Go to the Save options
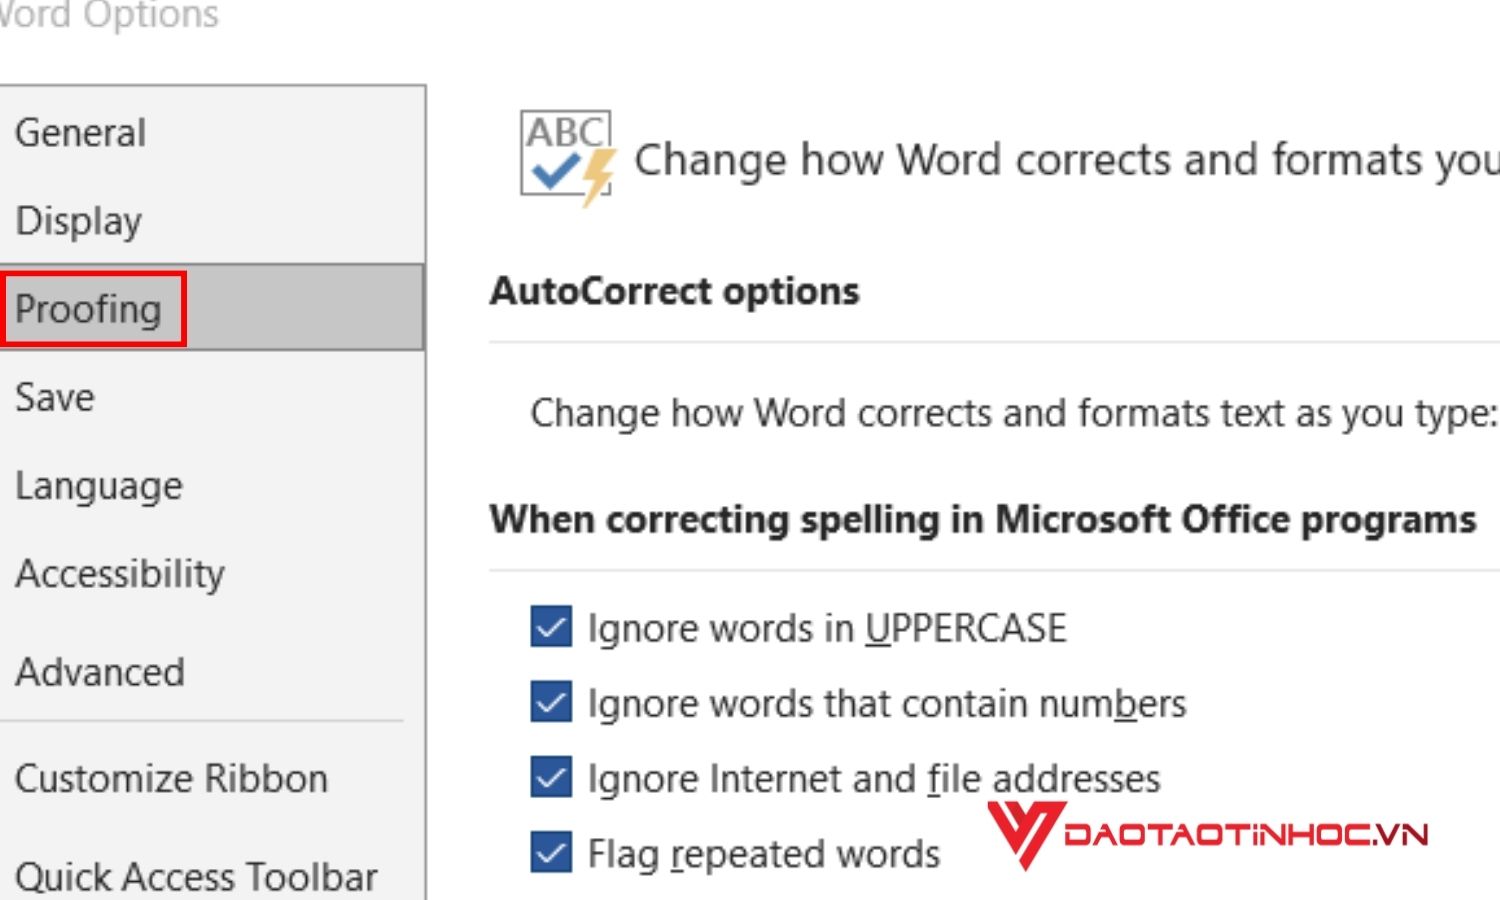Screen dimensions: 1500x900 (x=55, y=397)
